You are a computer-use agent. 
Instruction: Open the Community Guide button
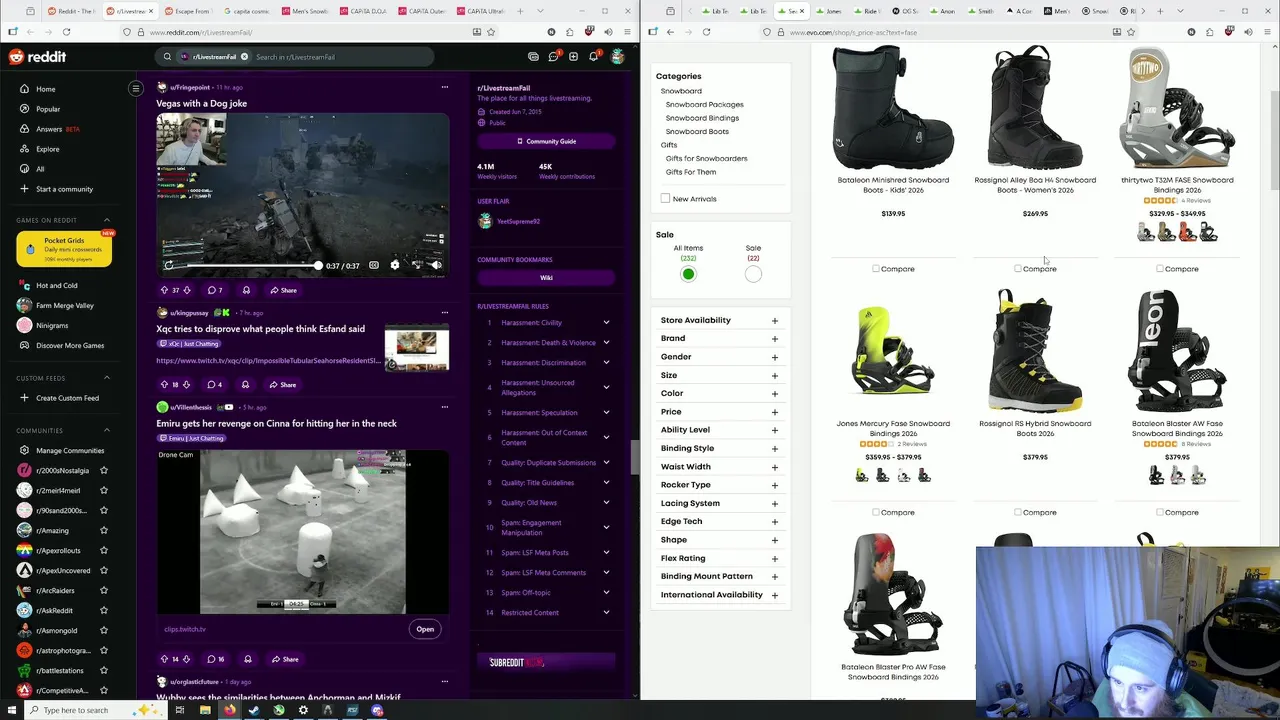pos(546,141)
